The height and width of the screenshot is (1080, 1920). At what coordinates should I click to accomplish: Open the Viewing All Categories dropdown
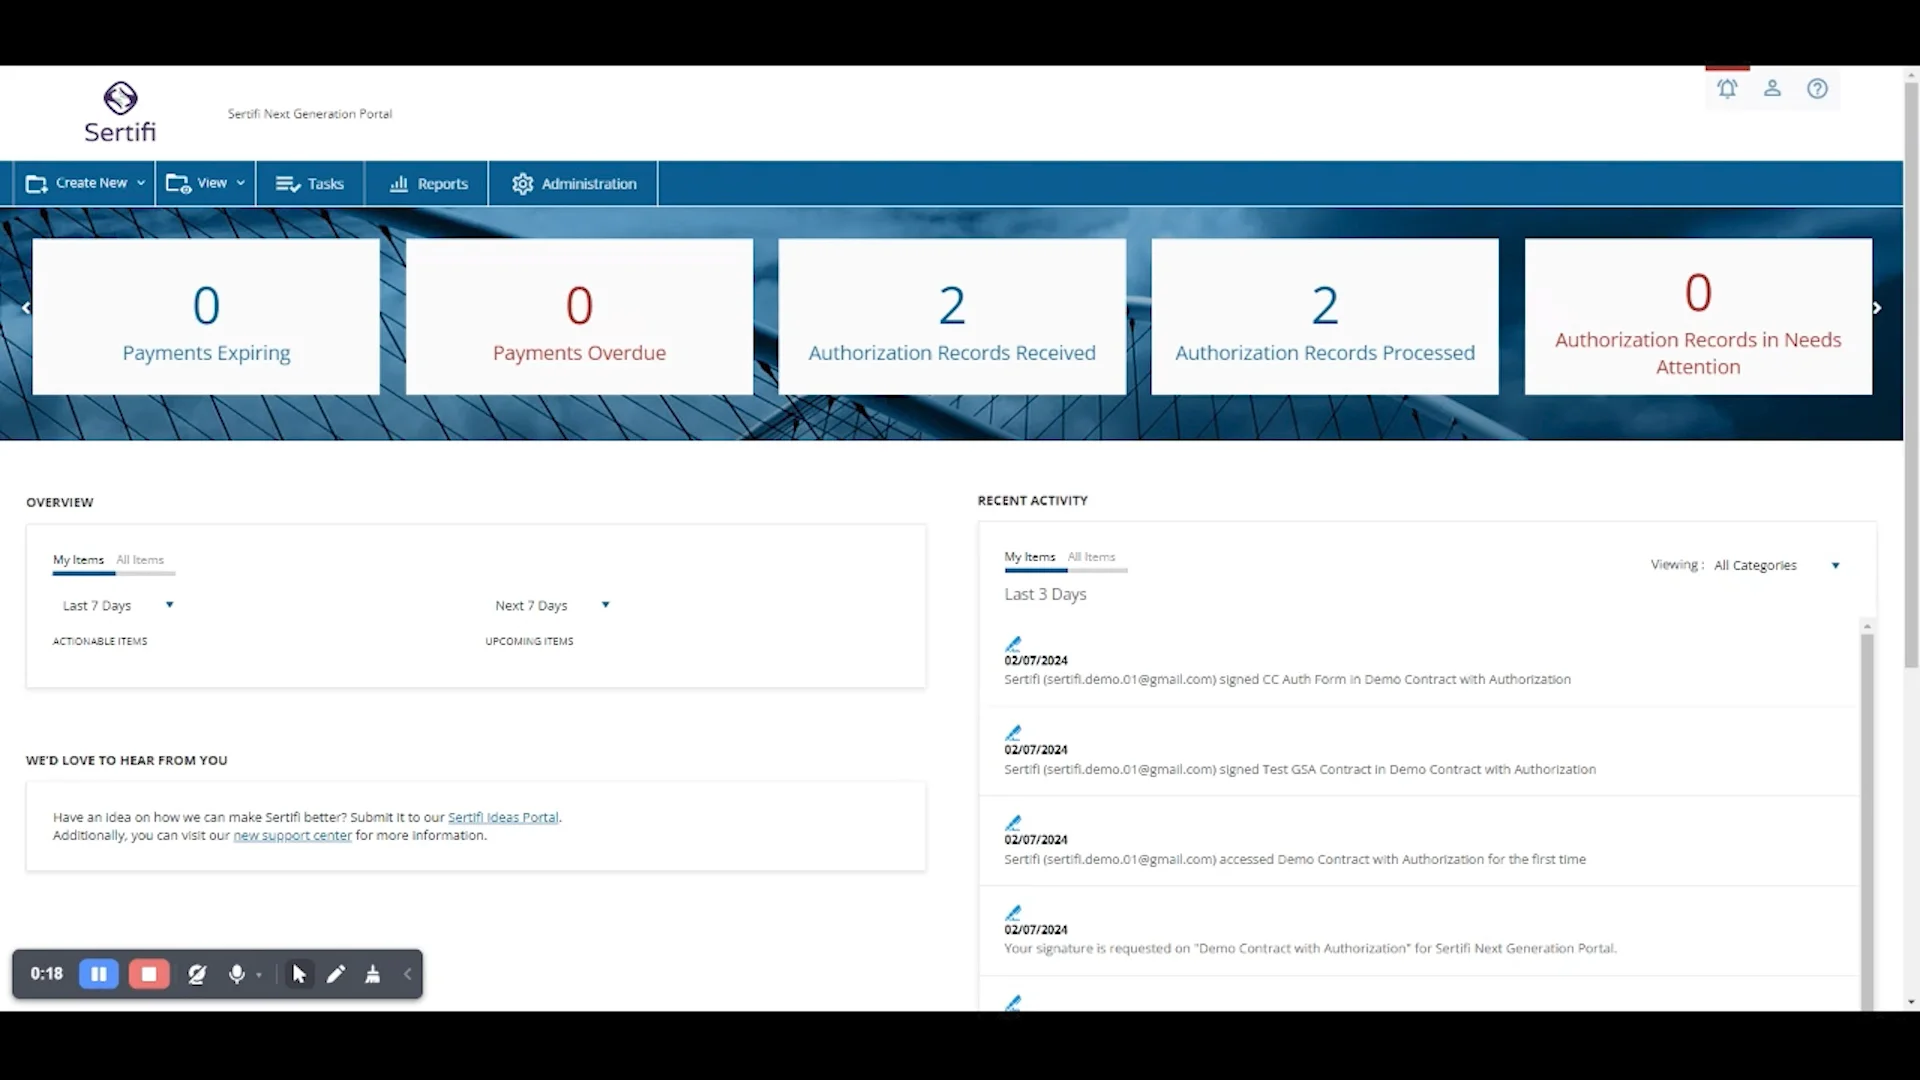(x=1775, y=565)
